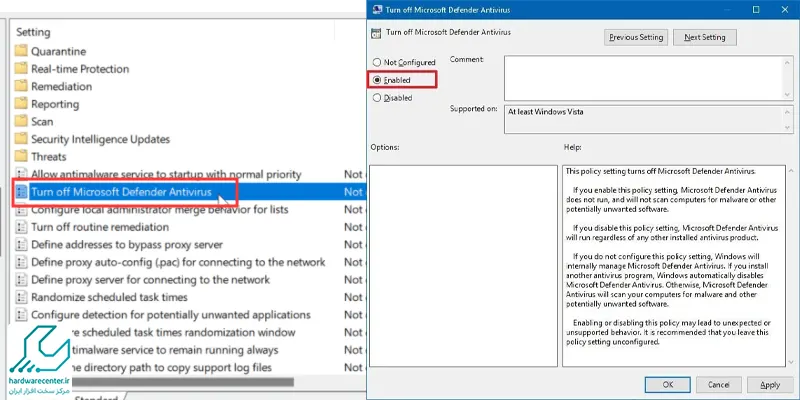
Task: Click the Supported on scroll-down arrow
Action: (788, 128)
